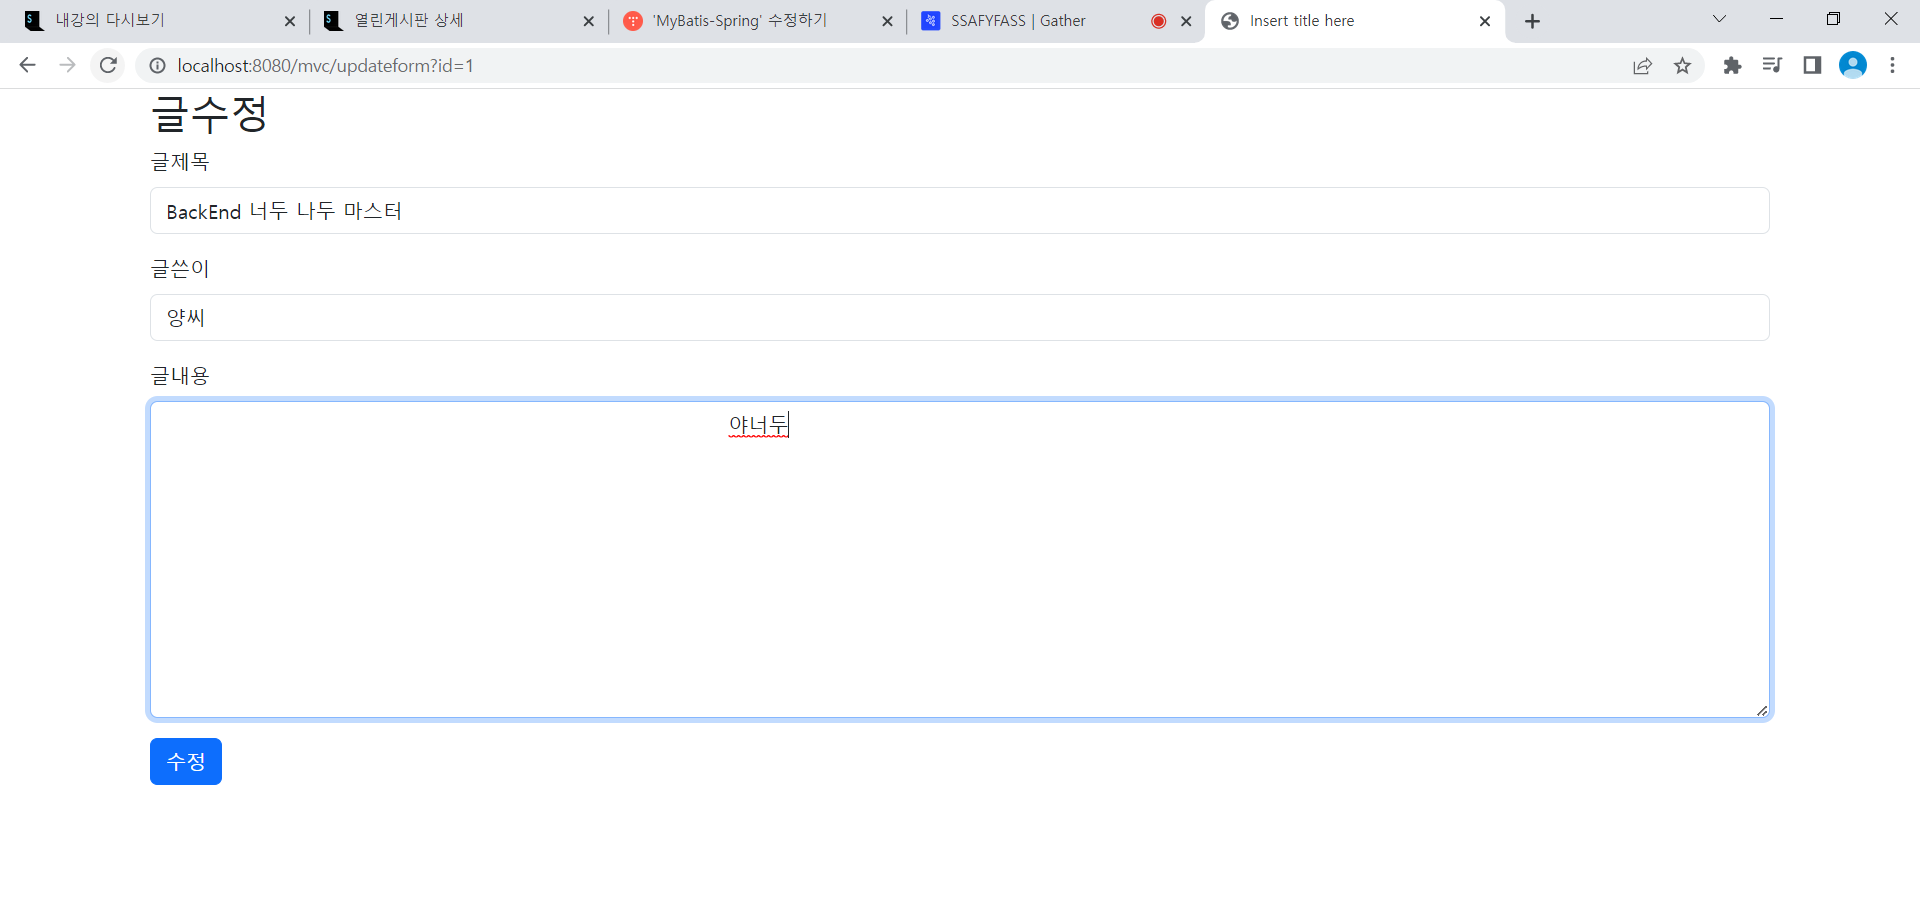
Task: Submit the form with the 수정 button
Action: 186,762
